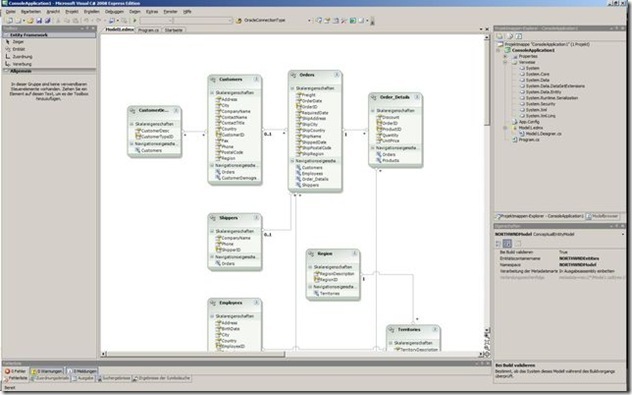
Task: Collapse the Orders entity with its chevron
Action: (x=337, y=75)
